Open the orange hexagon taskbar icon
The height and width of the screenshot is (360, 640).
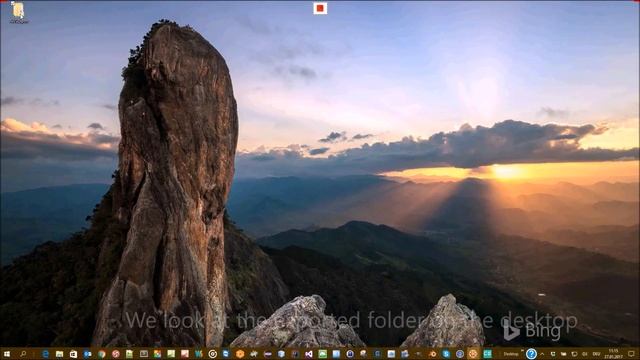pos(240,354)
